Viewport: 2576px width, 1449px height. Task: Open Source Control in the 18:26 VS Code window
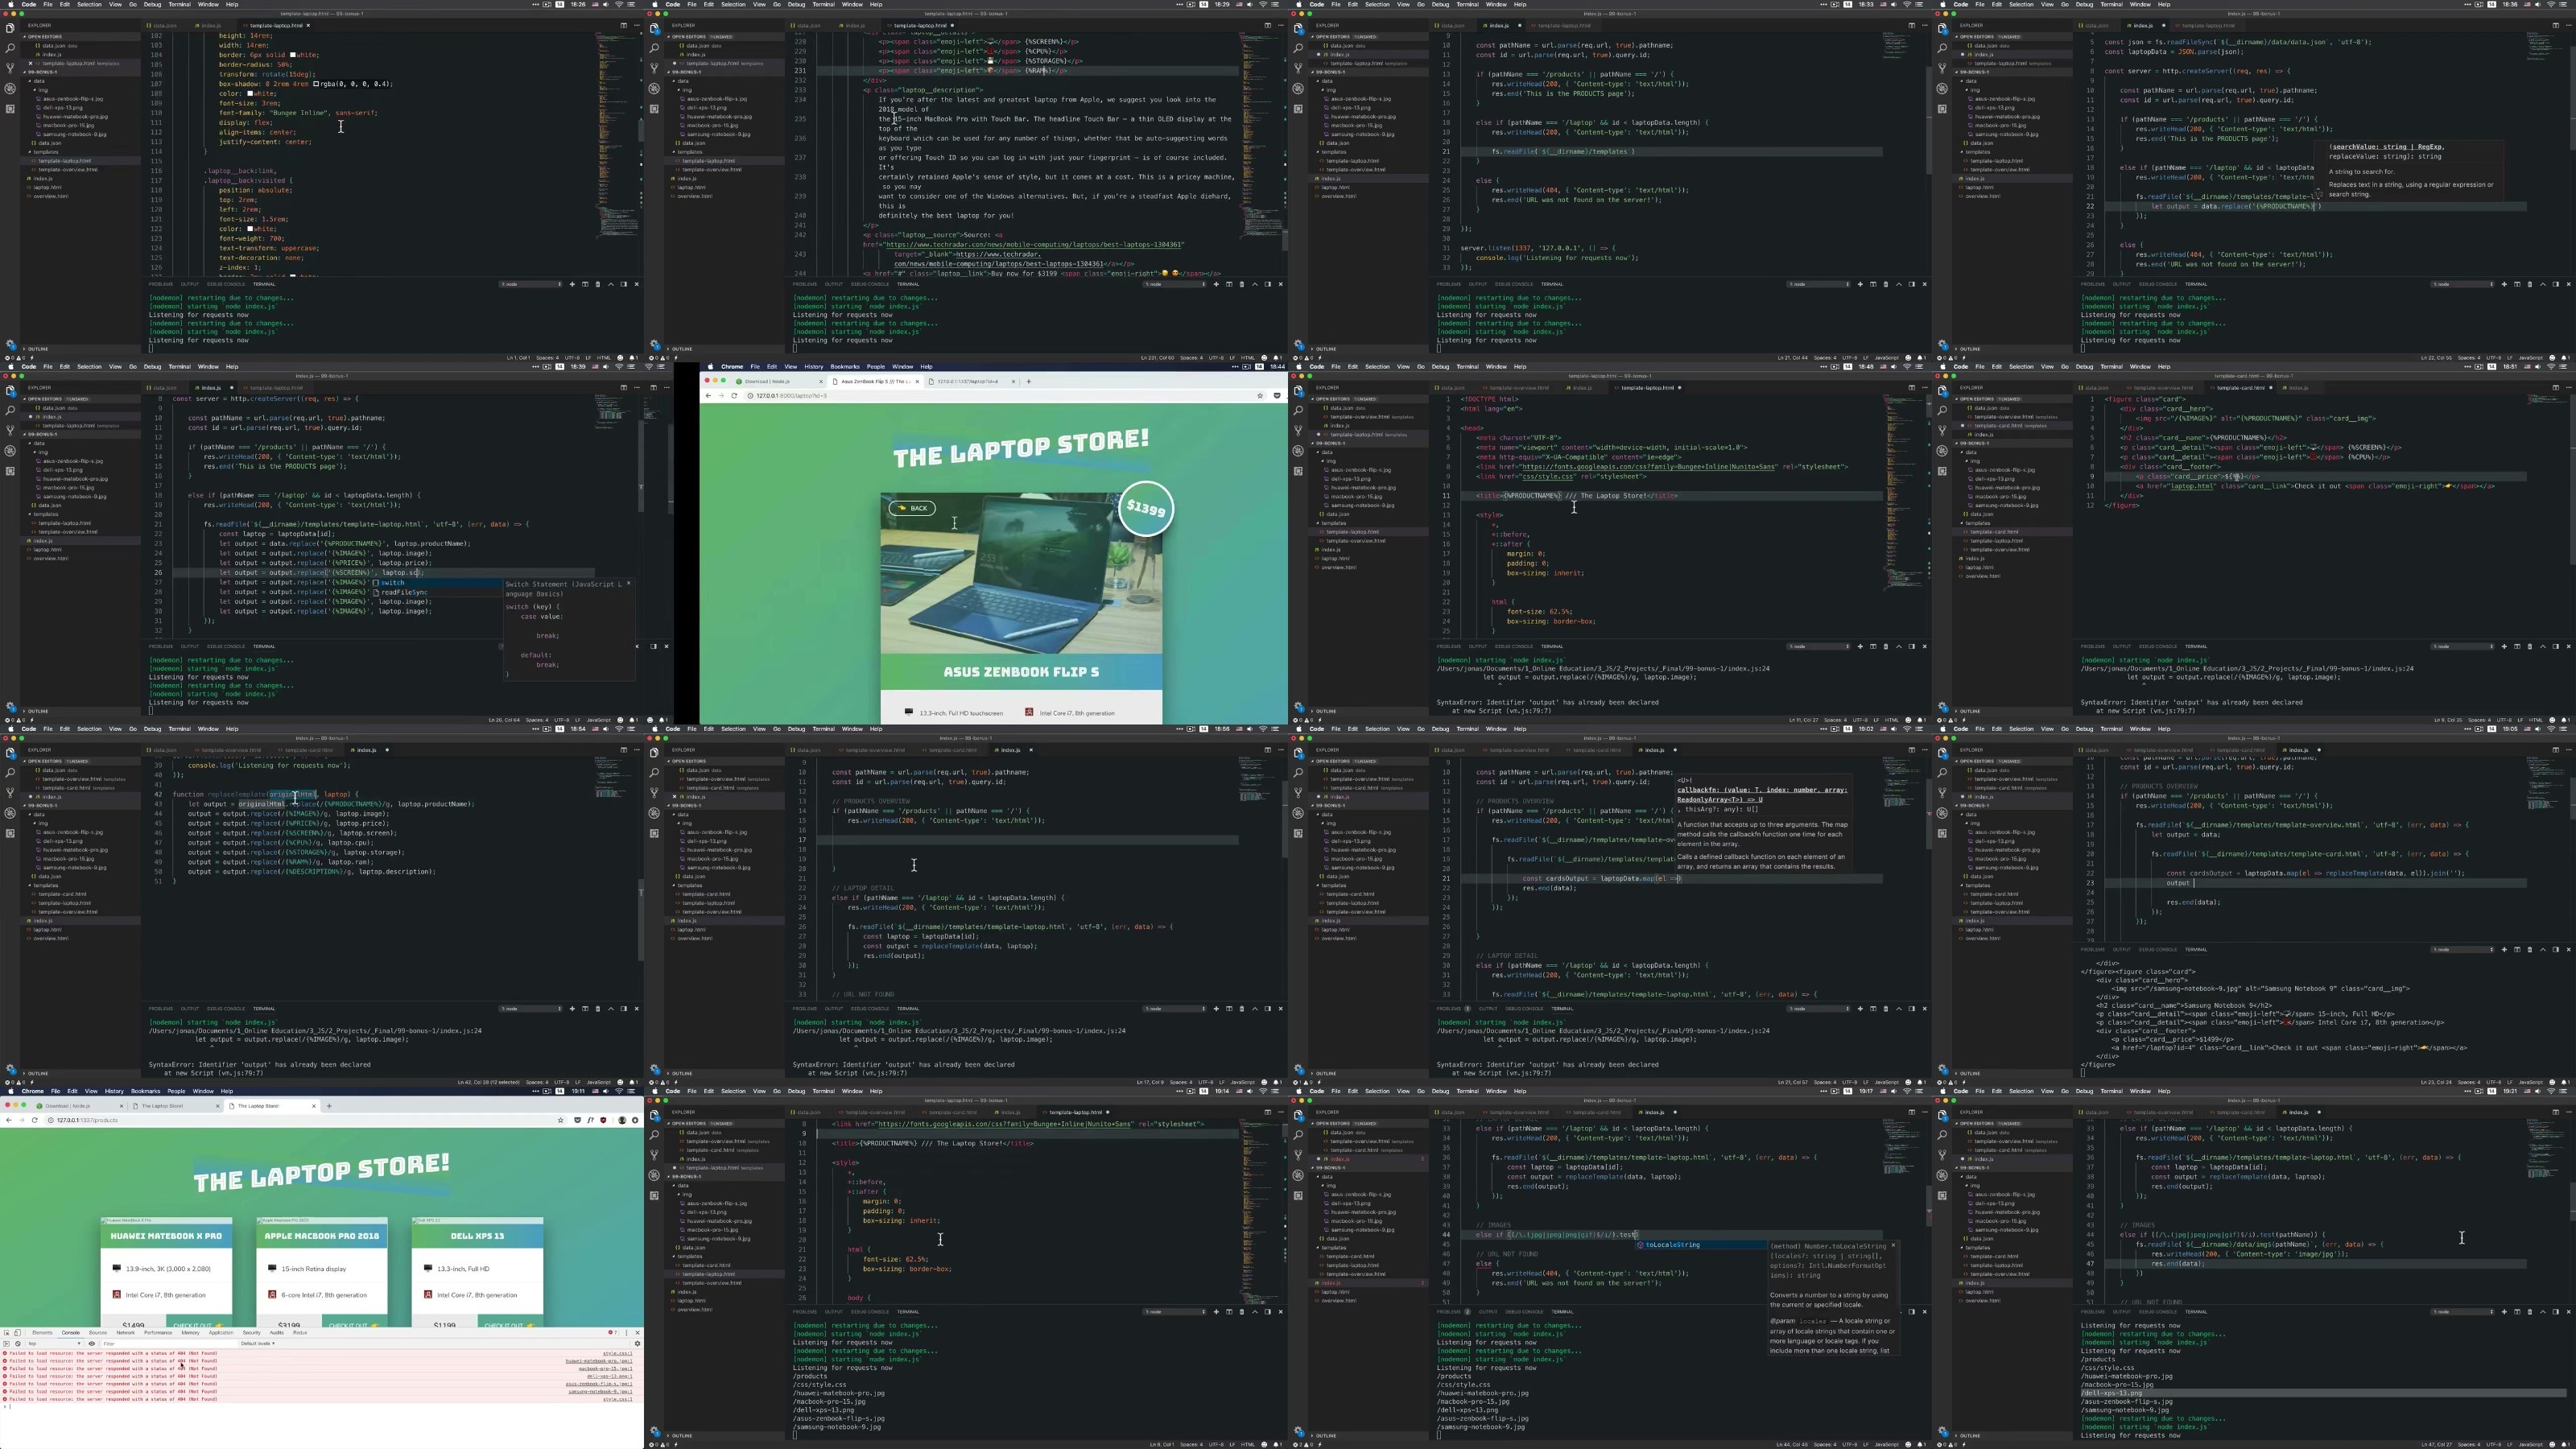[11, 68]
